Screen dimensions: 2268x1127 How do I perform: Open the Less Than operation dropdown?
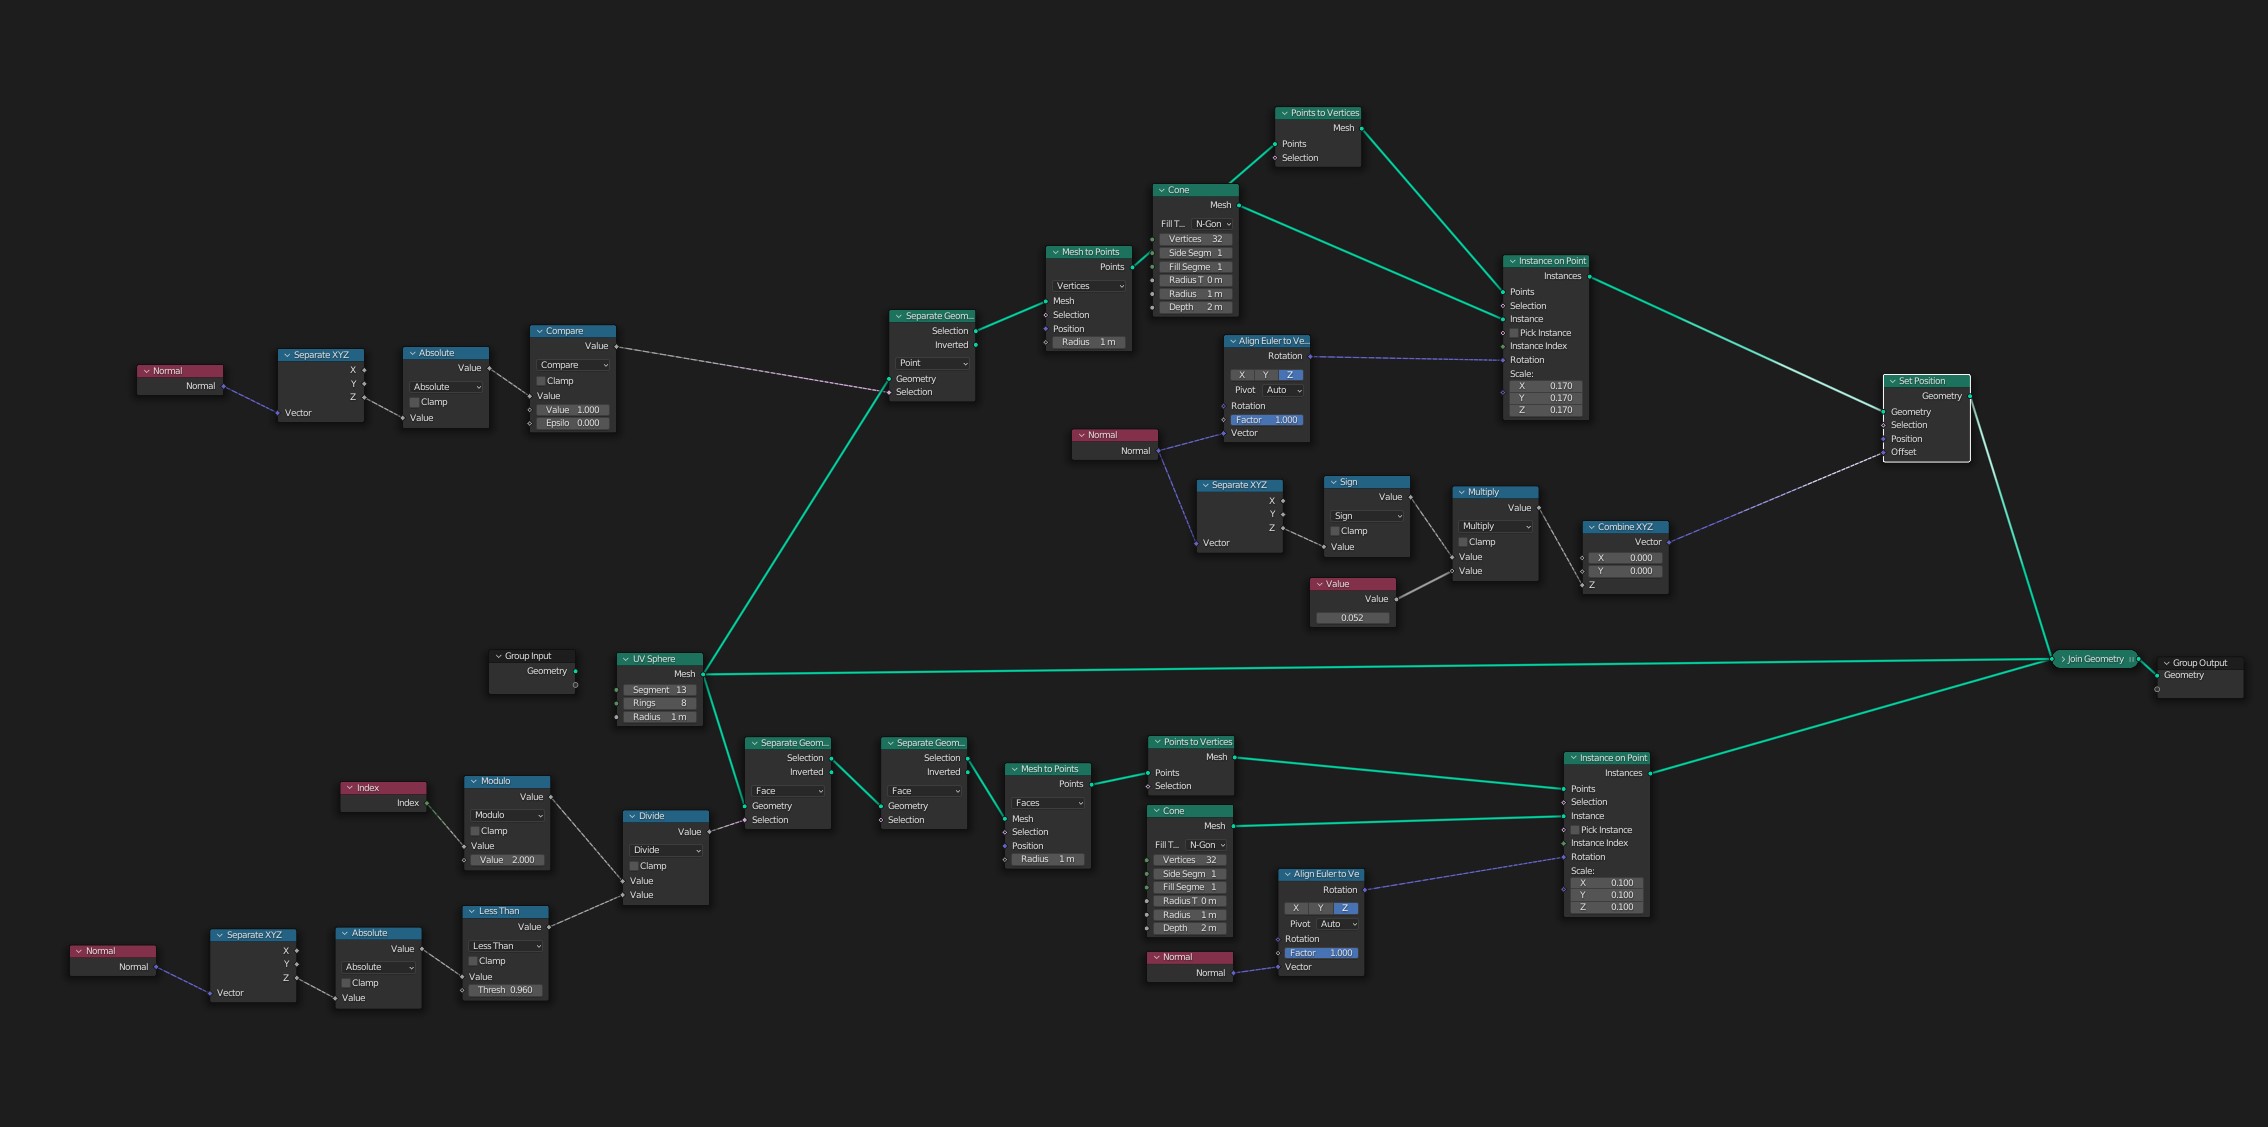coord(506,946)
